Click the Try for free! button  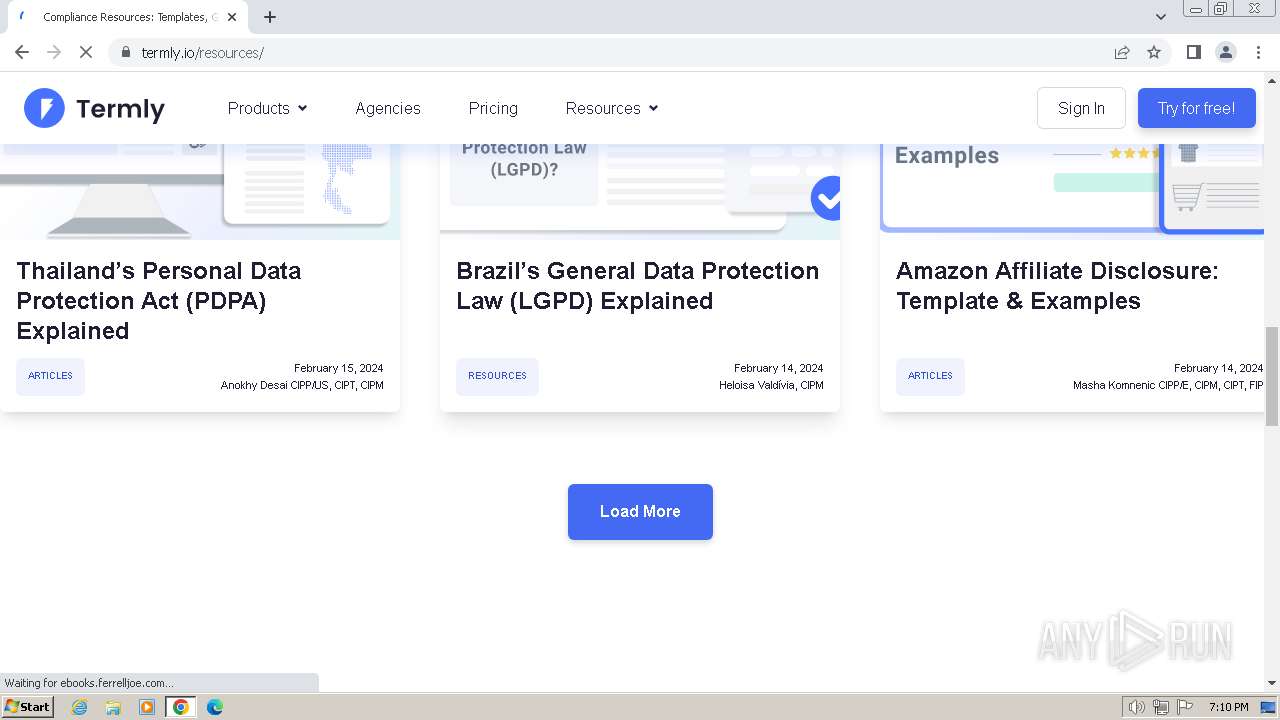pyautogui.click(x=1196, y=108)
